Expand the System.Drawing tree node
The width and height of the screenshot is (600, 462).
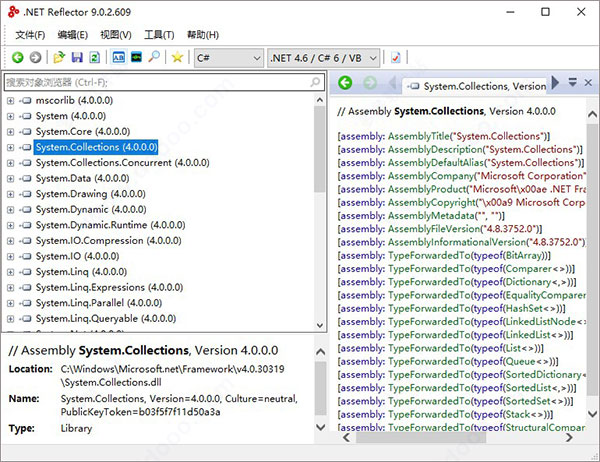tap(11, 193)
